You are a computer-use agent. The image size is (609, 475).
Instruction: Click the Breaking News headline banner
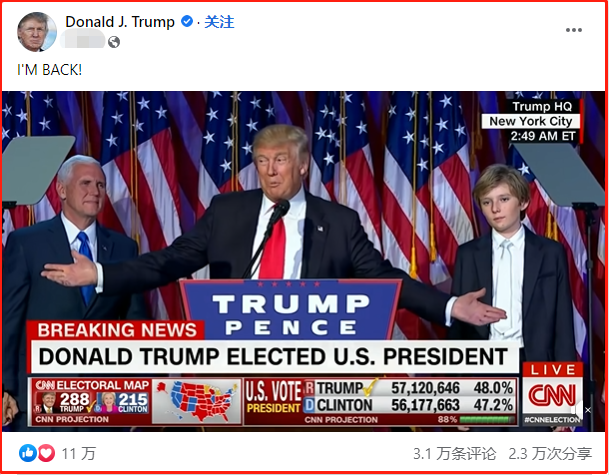[273, 348]
